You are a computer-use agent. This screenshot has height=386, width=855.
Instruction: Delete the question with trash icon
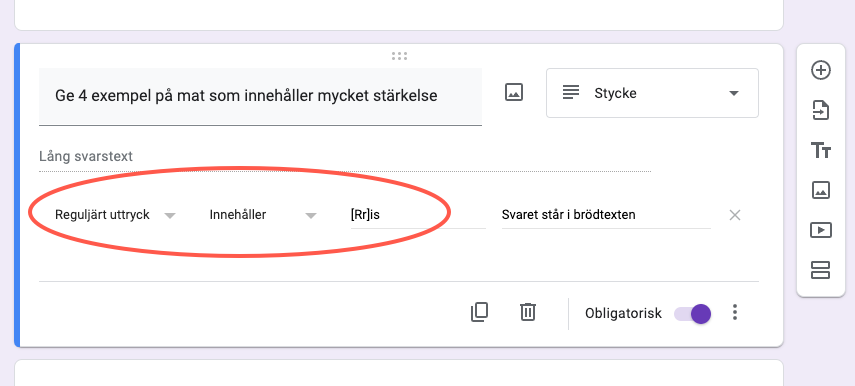tap(527, 312)
